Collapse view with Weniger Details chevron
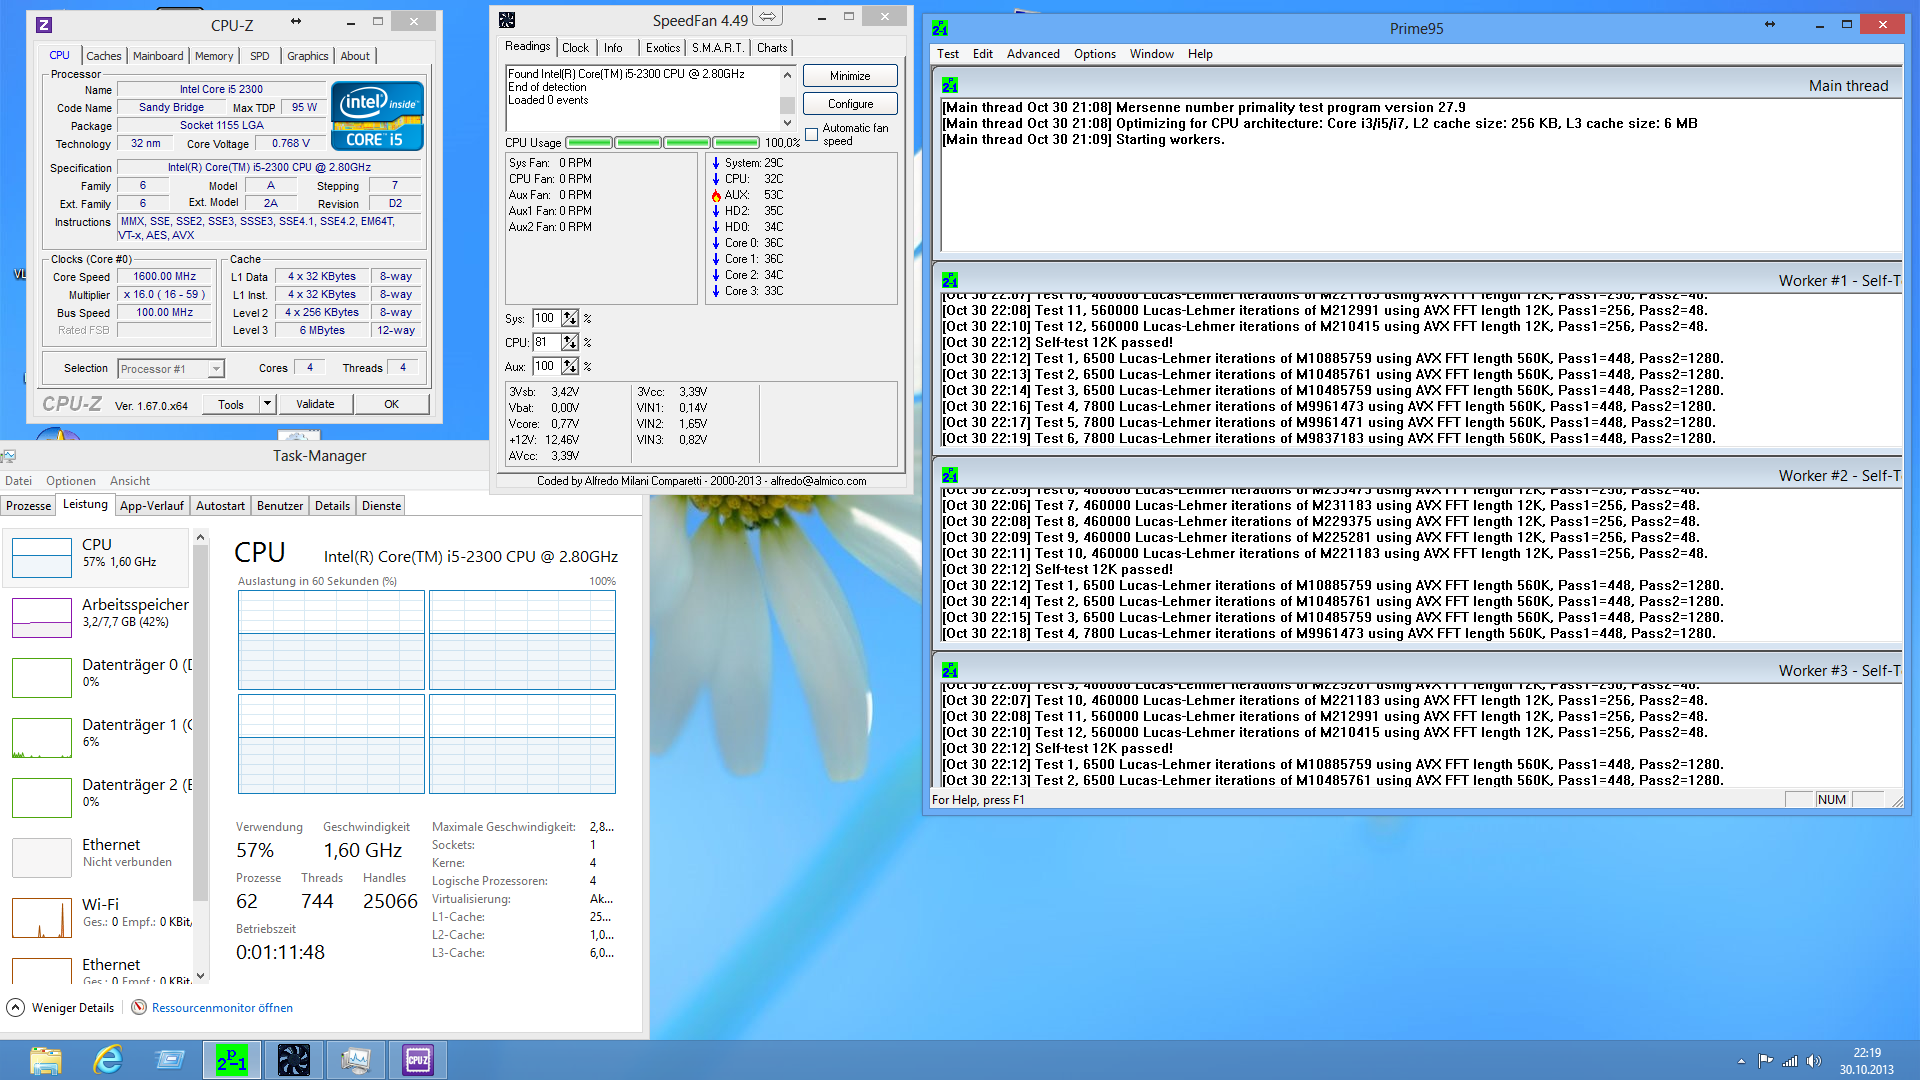This screenshot has width=1920, height=1080. (16, 1007)
